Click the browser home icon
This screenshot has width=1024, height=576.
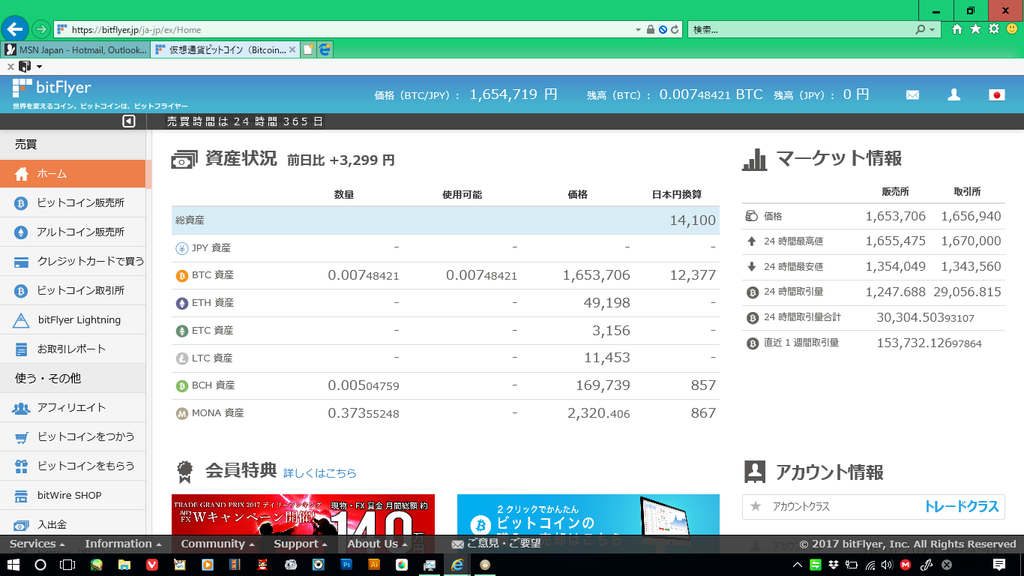(x=957, y=29)
